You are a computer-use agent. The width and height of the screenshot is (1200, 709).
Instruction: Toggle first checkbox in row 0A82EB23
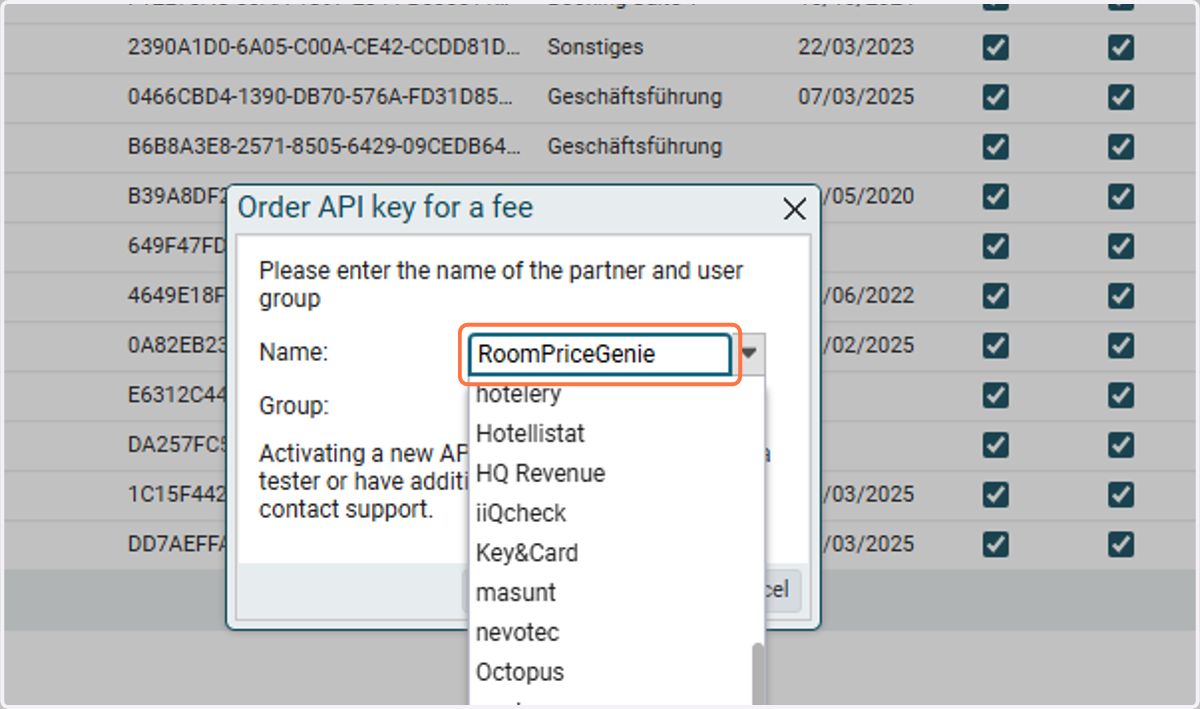pos(995,346)
